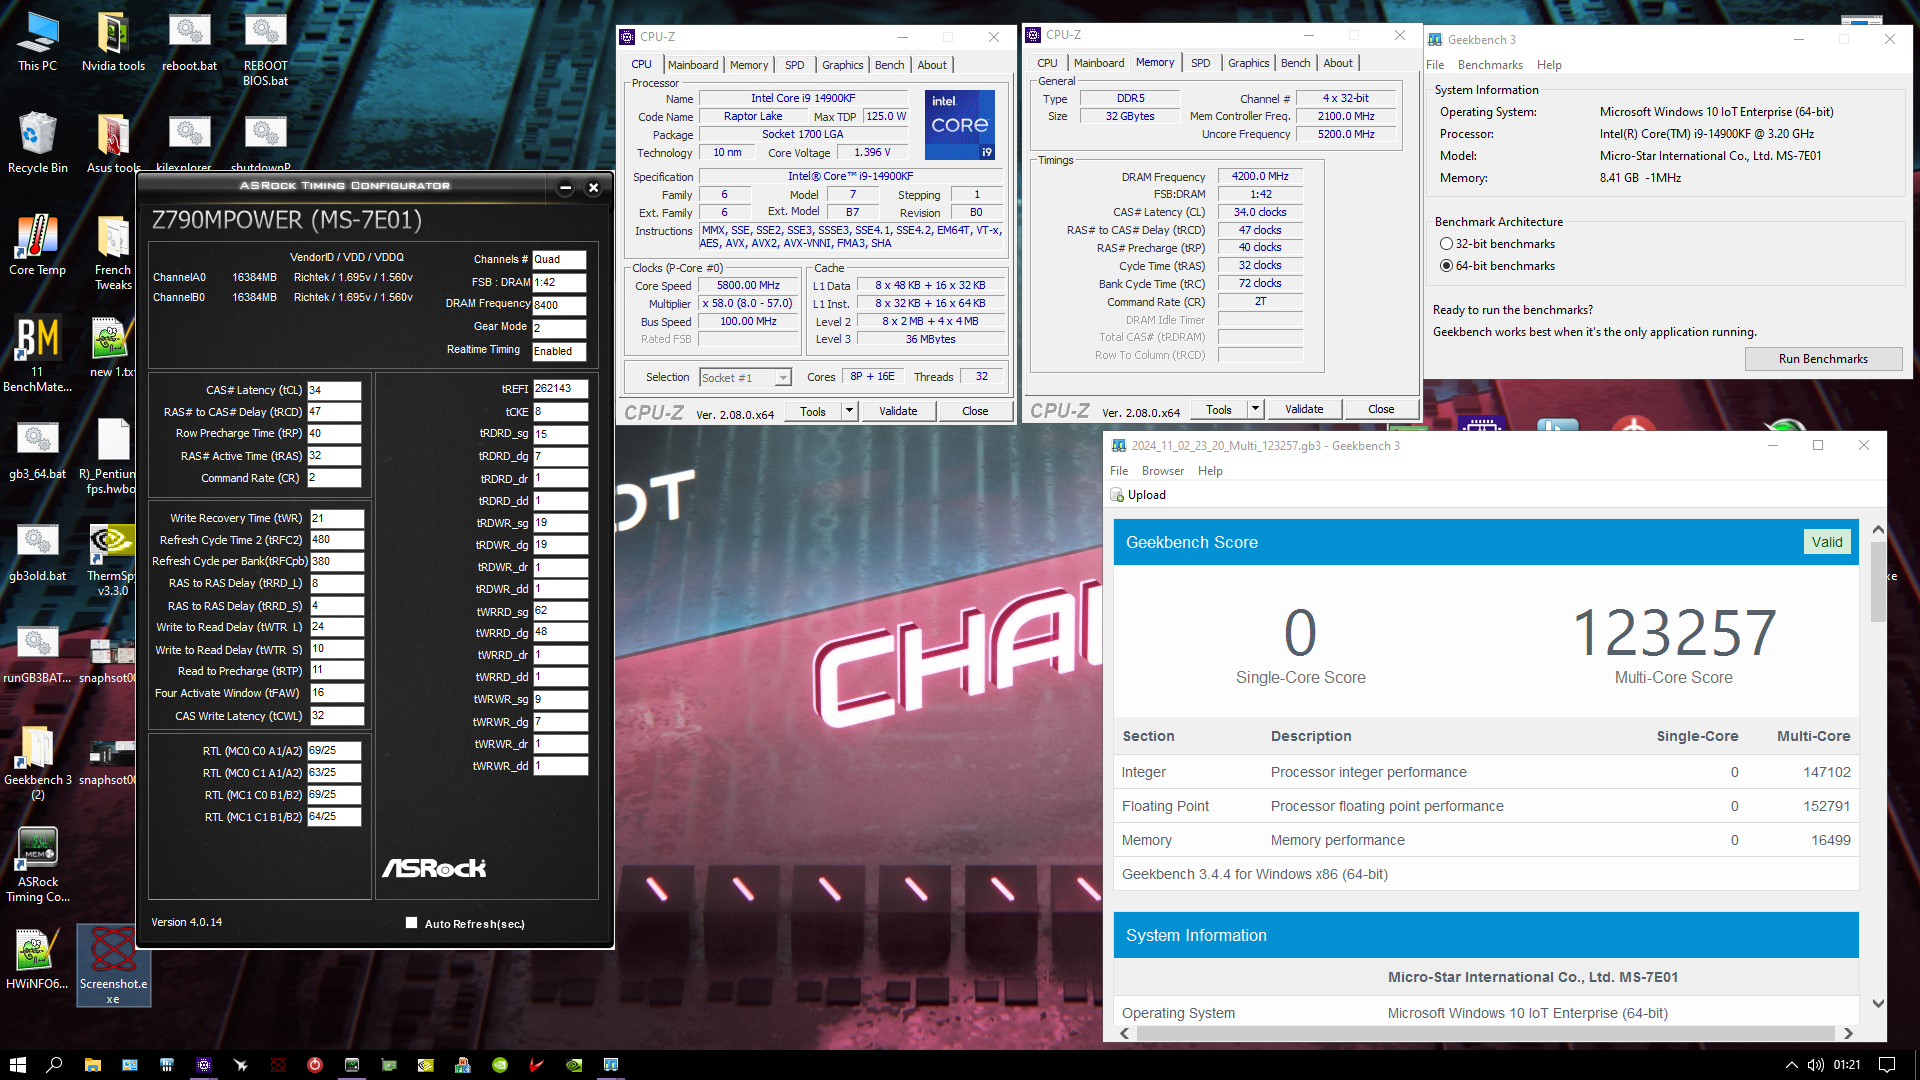Expand the Tools dropdown arrow in Memory window
This screenshot has height=1080, width=1920.
1255,409
